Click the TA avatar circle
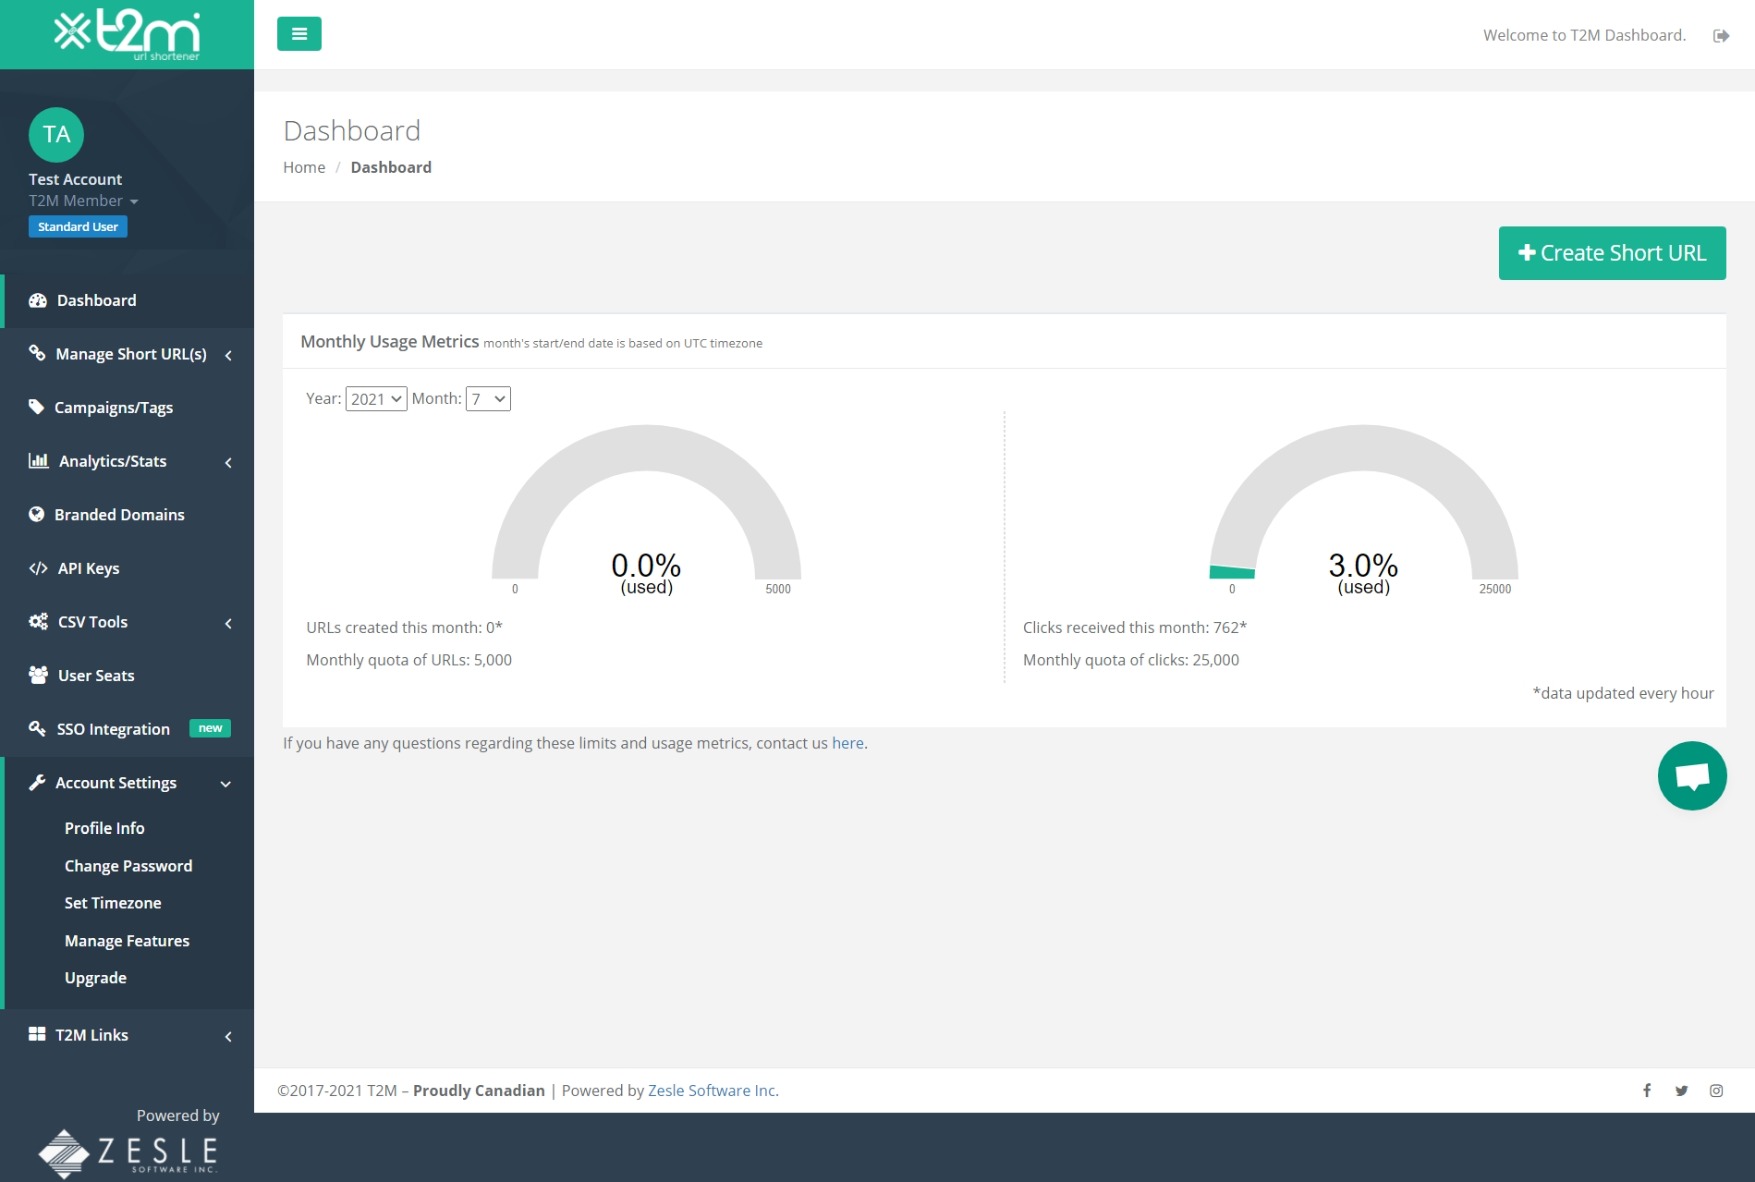The width and height of the screenshot is (1755, 1182). pos(56,135)
